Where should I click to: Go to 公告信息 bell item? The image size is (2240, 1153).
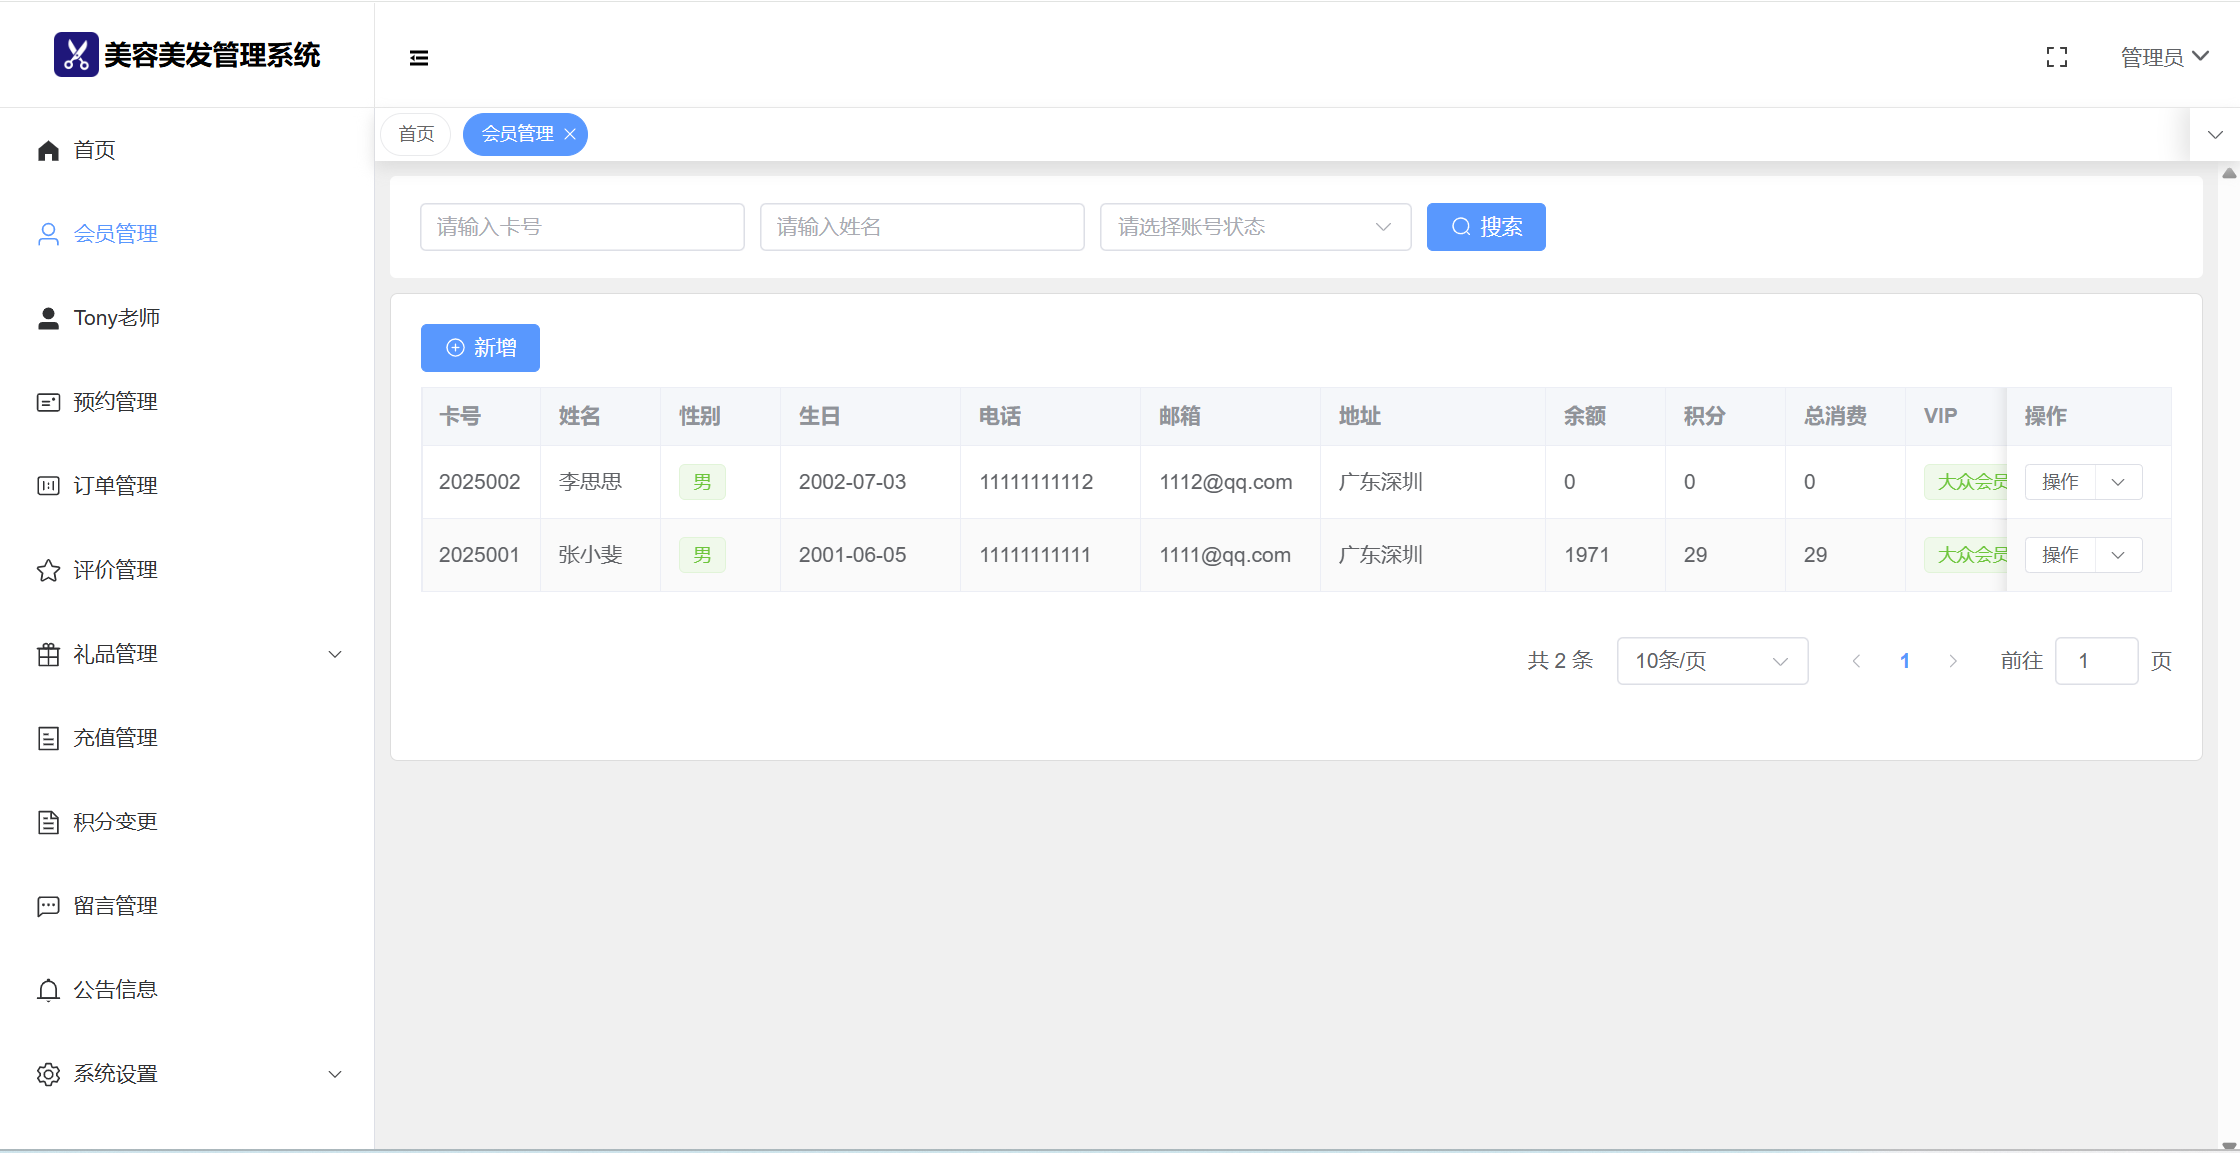pos(115,990)
